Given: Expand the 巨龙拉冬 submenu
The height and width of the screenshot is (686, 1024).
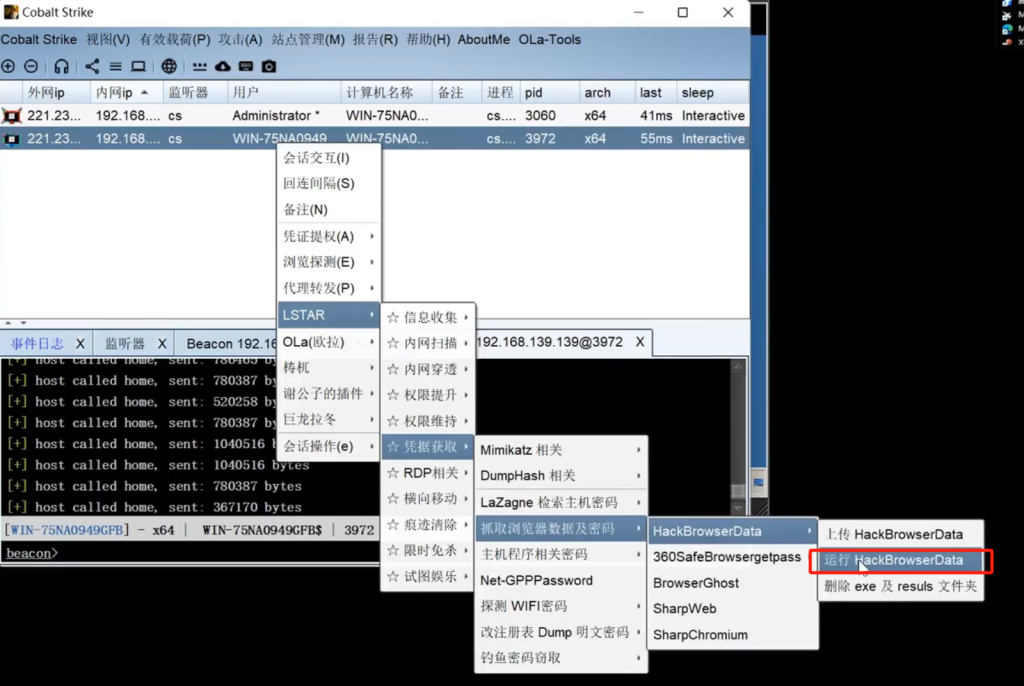Looking at the screenshot, I should tap(328, 419).
